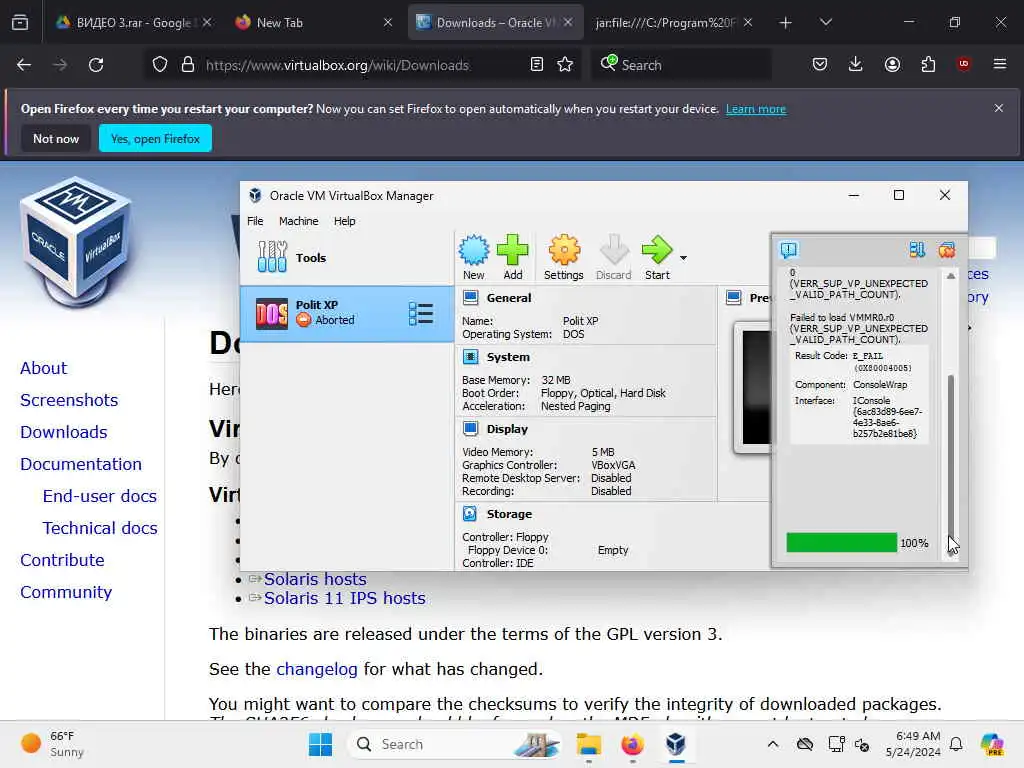Click the notification scroll up arrow

click(951, 276)
